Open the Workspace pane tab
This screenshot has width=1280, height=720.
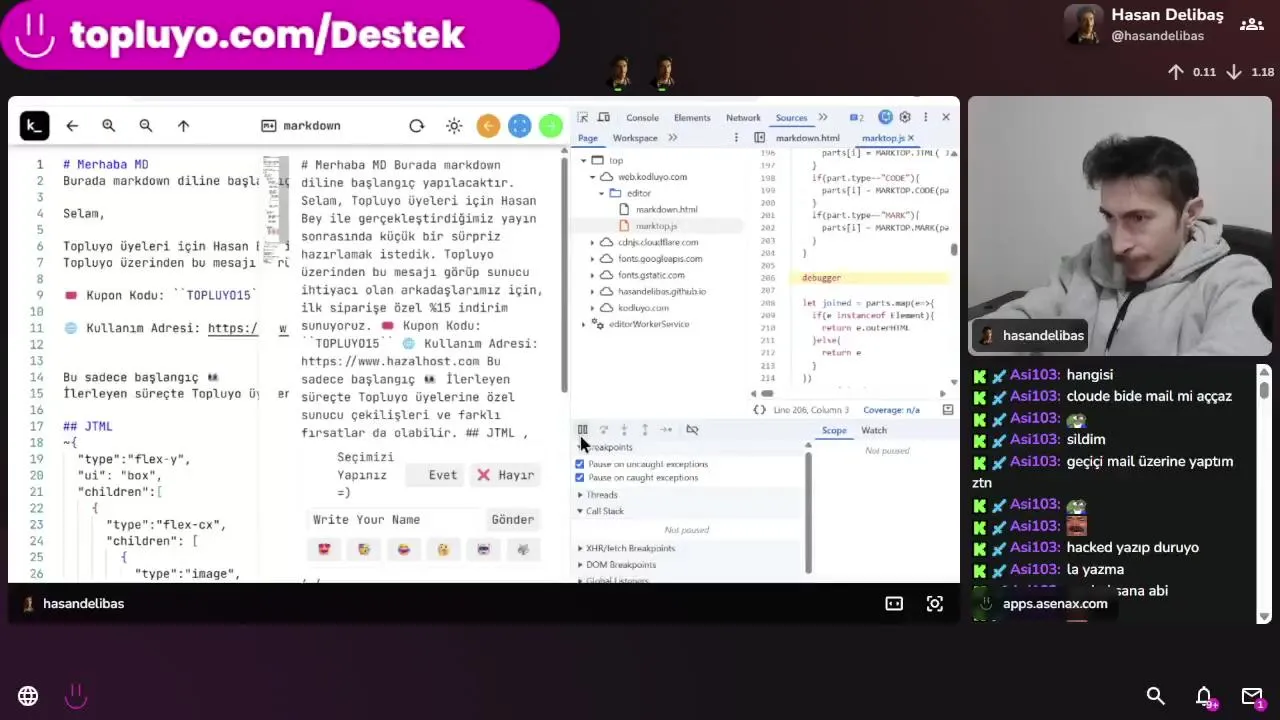635,138
